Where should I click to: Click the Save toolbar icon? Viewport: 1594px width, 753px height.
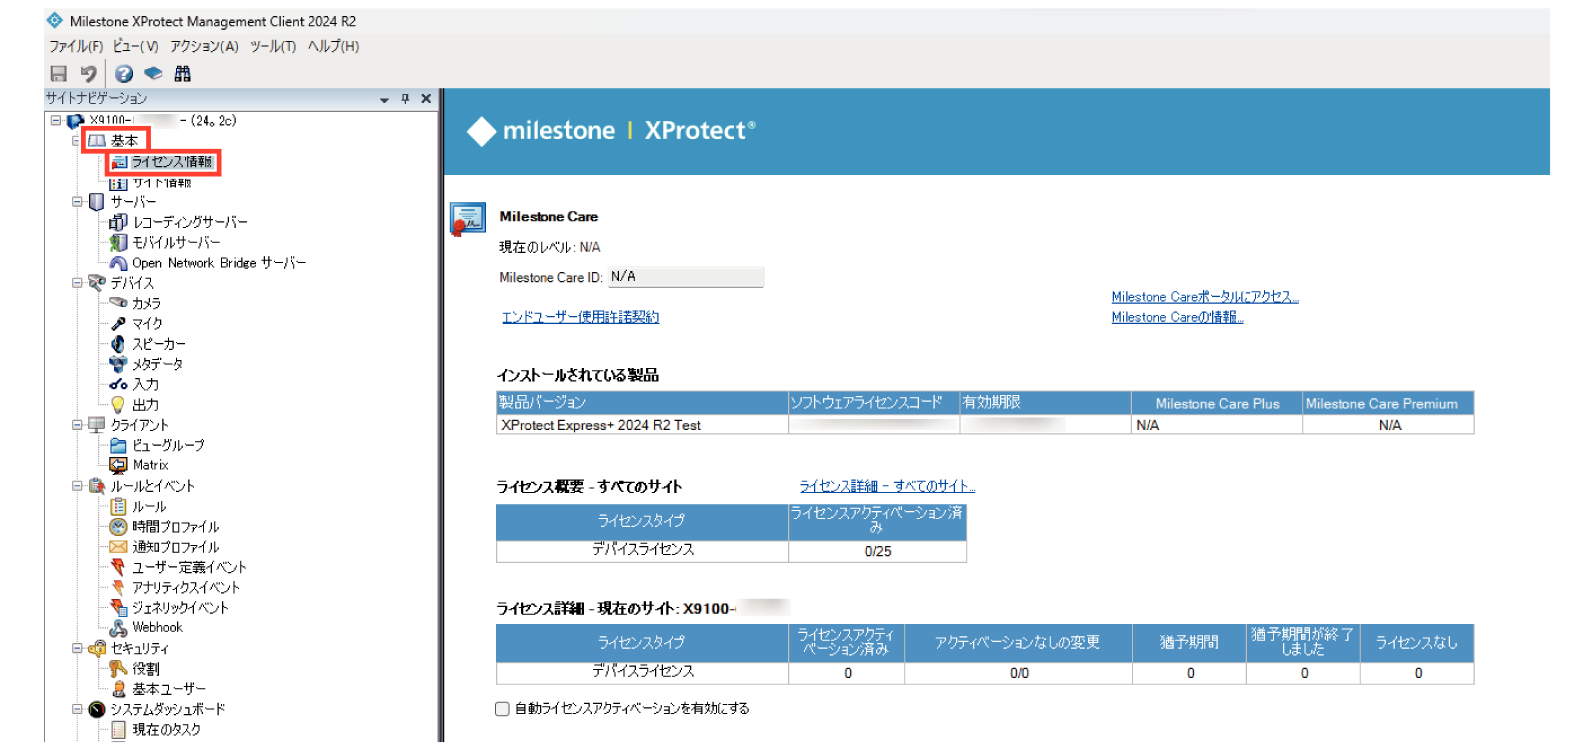click(x=59, y=73)
